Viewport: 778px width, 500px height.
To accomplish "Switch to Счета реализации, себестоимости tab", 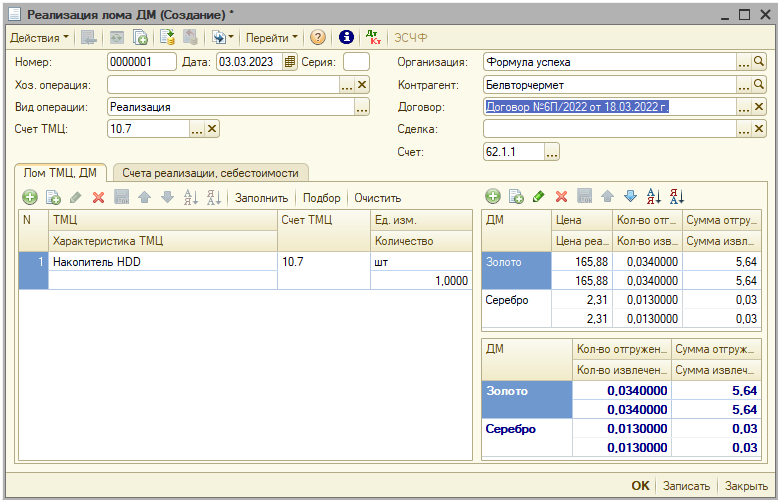I will 210,172.
